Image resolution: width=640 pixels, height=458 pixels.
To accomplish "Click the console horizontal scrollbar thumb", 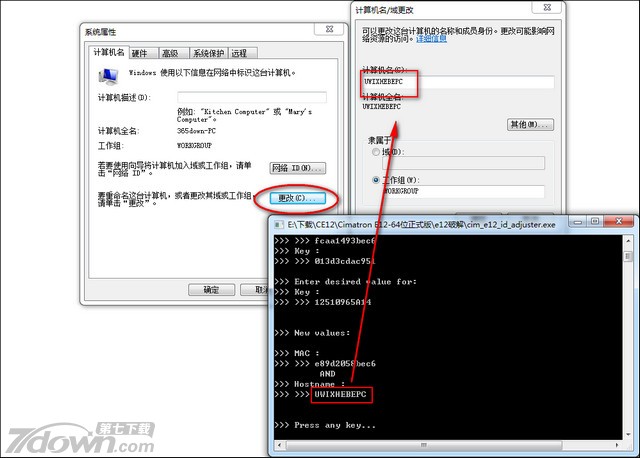I will point(423,445).
